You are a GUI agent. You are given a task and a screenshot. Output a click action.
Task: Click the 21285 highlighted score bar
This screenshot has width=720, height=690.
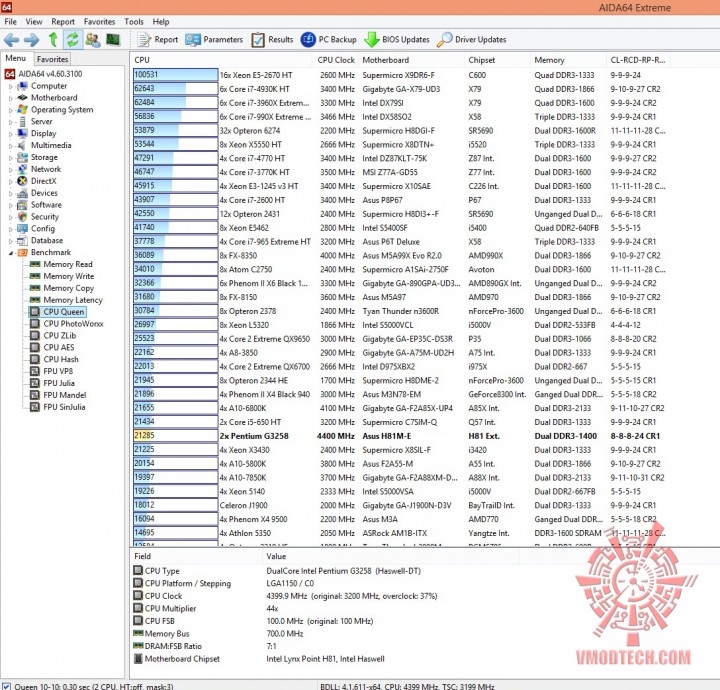[x=175, y=436]
